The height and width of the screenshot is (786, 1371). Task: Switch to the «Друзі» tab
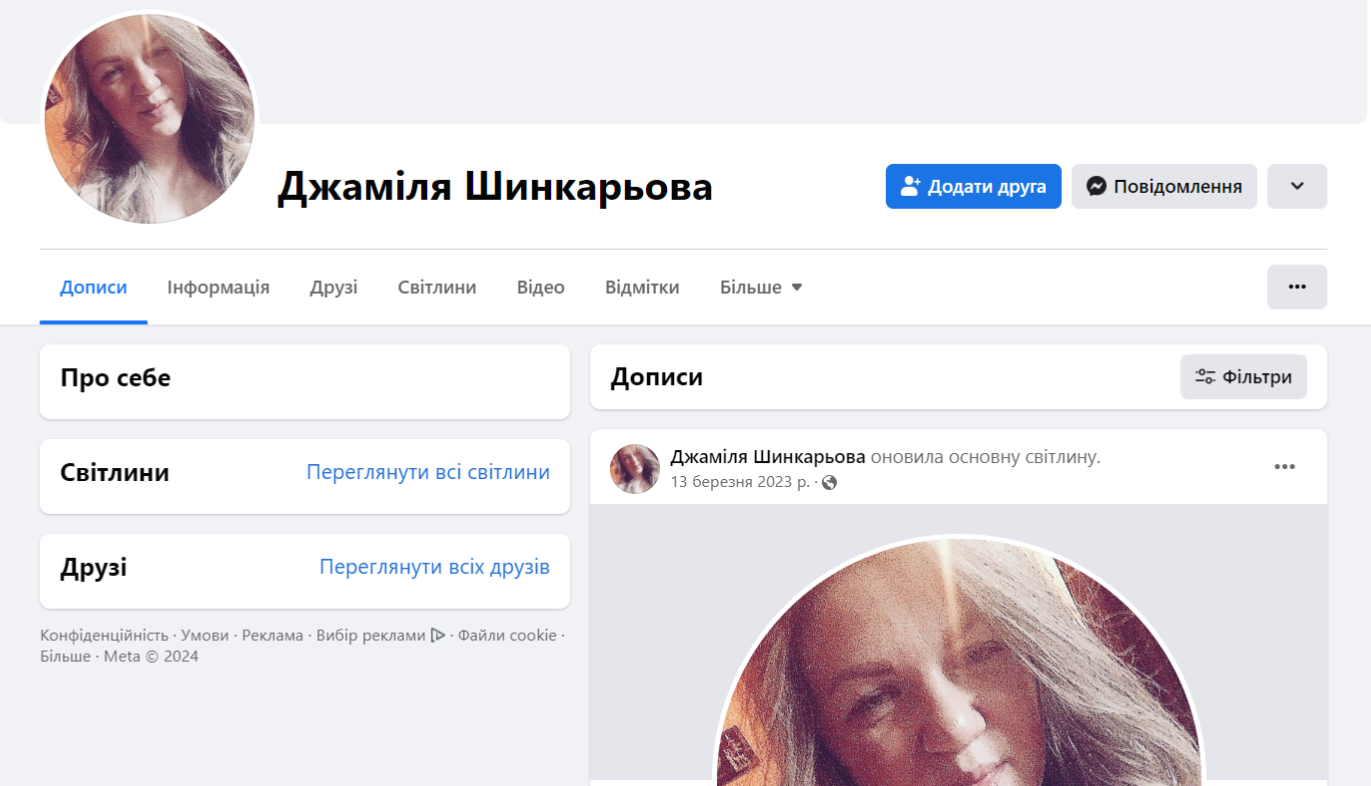pyautogui.click(x=333, y=288)
